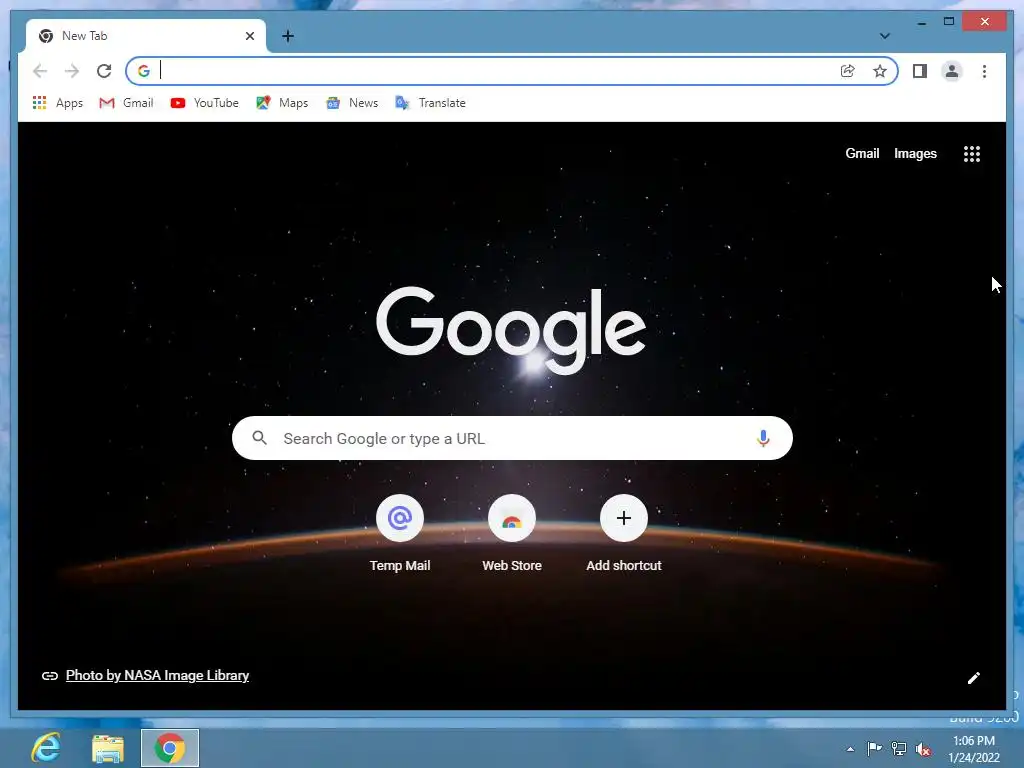Open the tab search dropdown chevron
The image size is (1024, 768).
885,36
